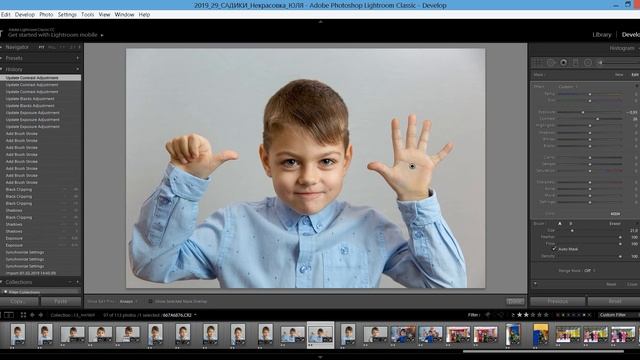Image resolution: width=640 pixels, height=360 pixels.
Task: Click the Paste settings button
Action: pos(61,301)
